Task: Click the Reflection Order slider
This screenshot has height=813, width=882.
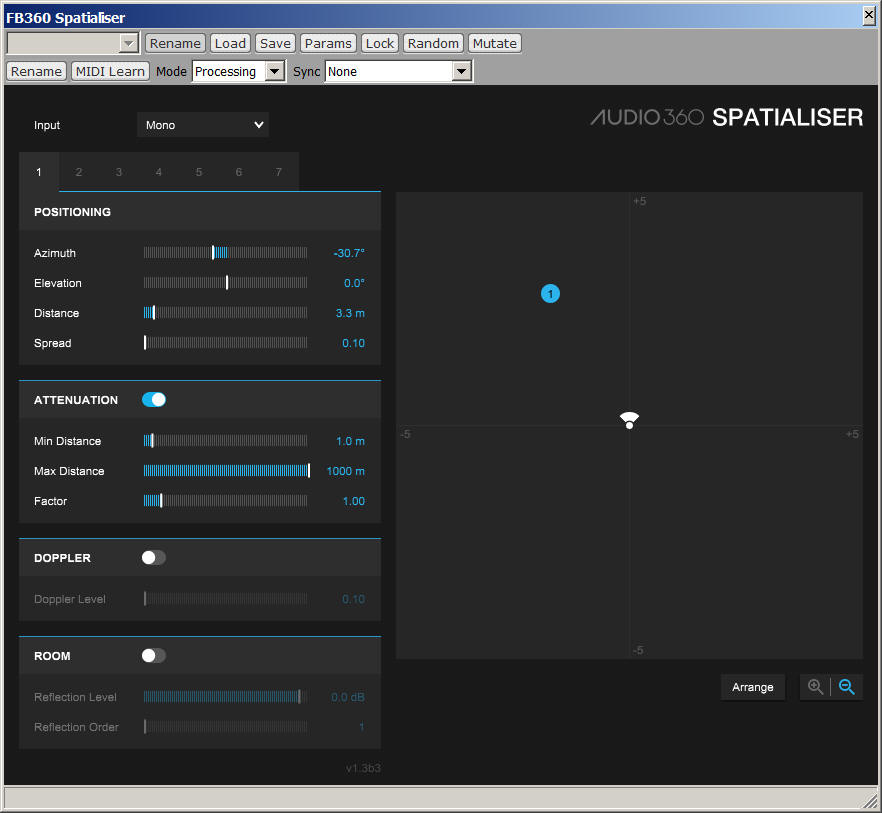Action: (x=226, y=726)
